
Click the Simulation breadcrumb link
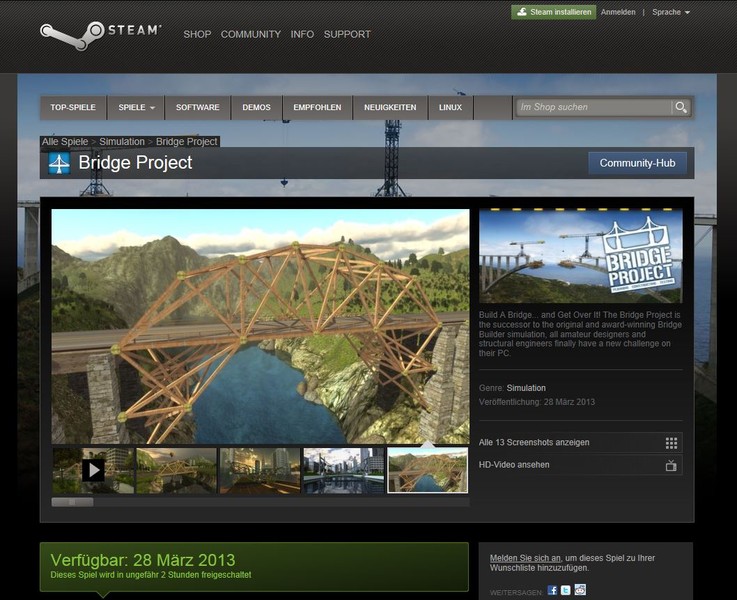tap(122, 142)
